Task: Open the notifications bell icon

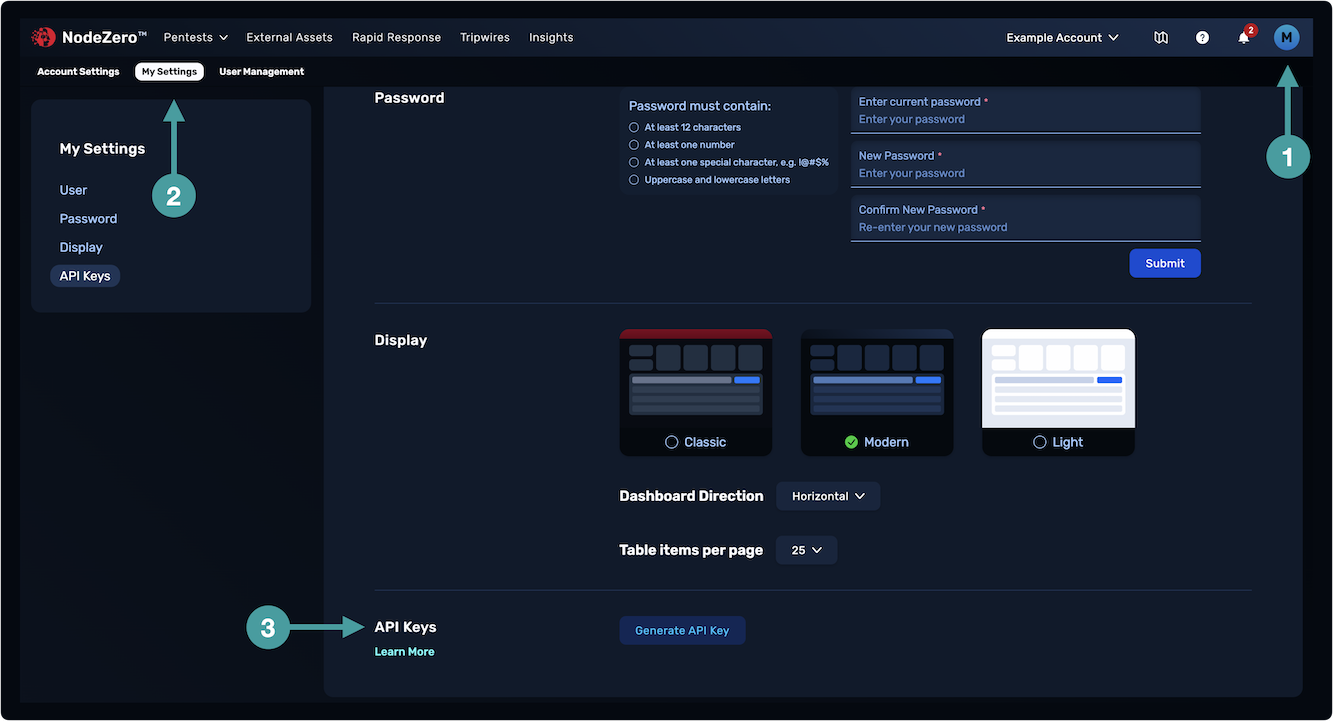Action: (1244, 38)
